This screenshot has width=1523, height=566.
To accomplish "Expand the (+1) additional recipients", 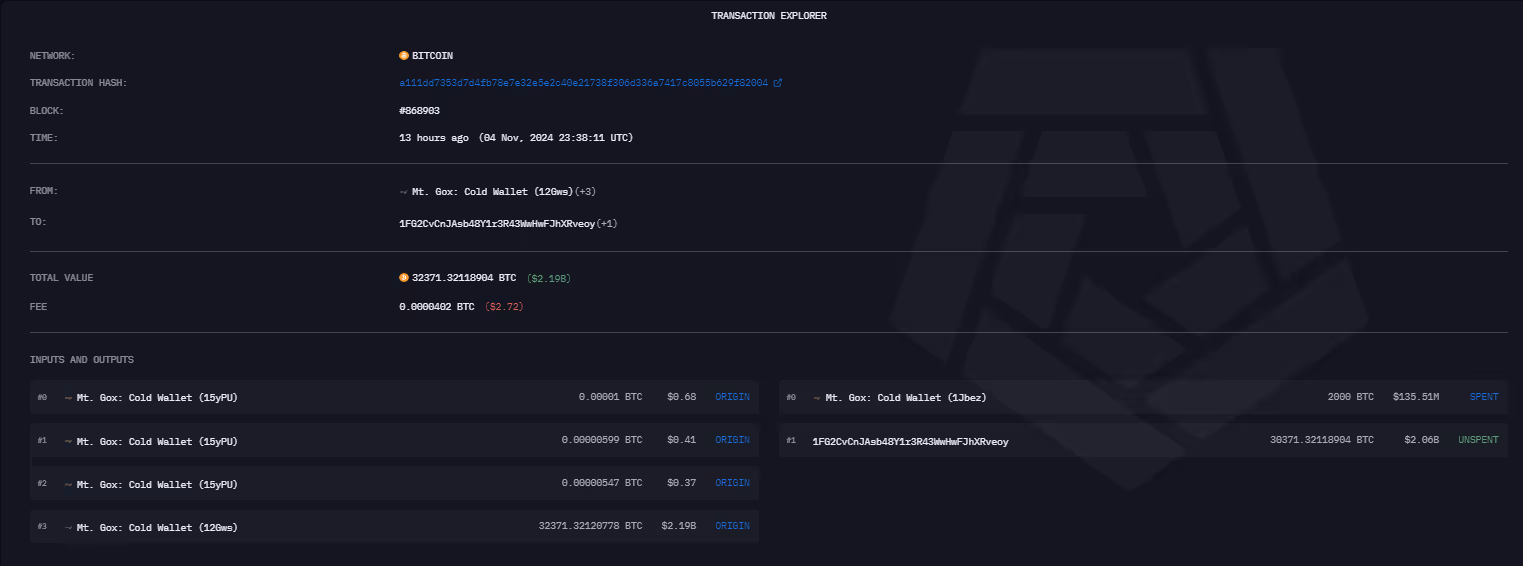I will (x=607, y=223).
